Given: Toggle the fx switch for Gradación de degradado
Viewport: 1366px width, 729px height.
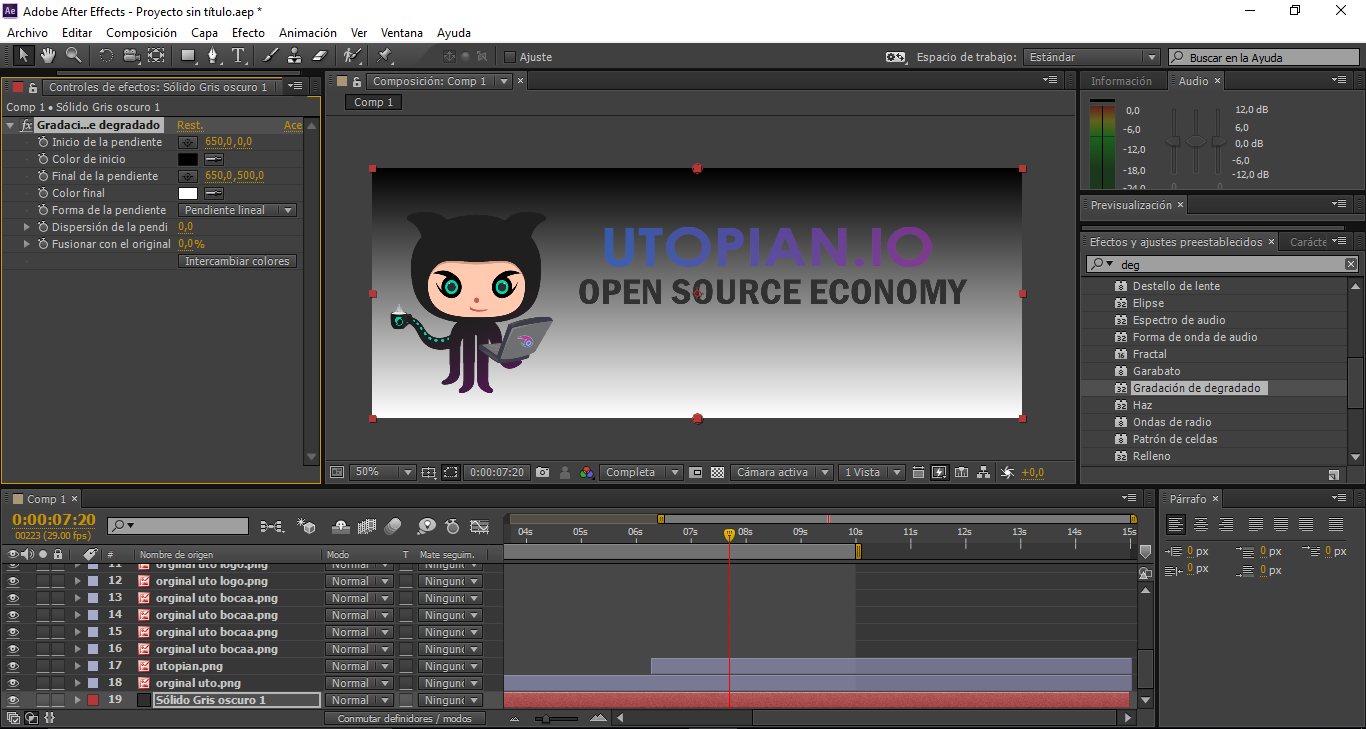Looking at the screenshot, I should pos(26,125).
